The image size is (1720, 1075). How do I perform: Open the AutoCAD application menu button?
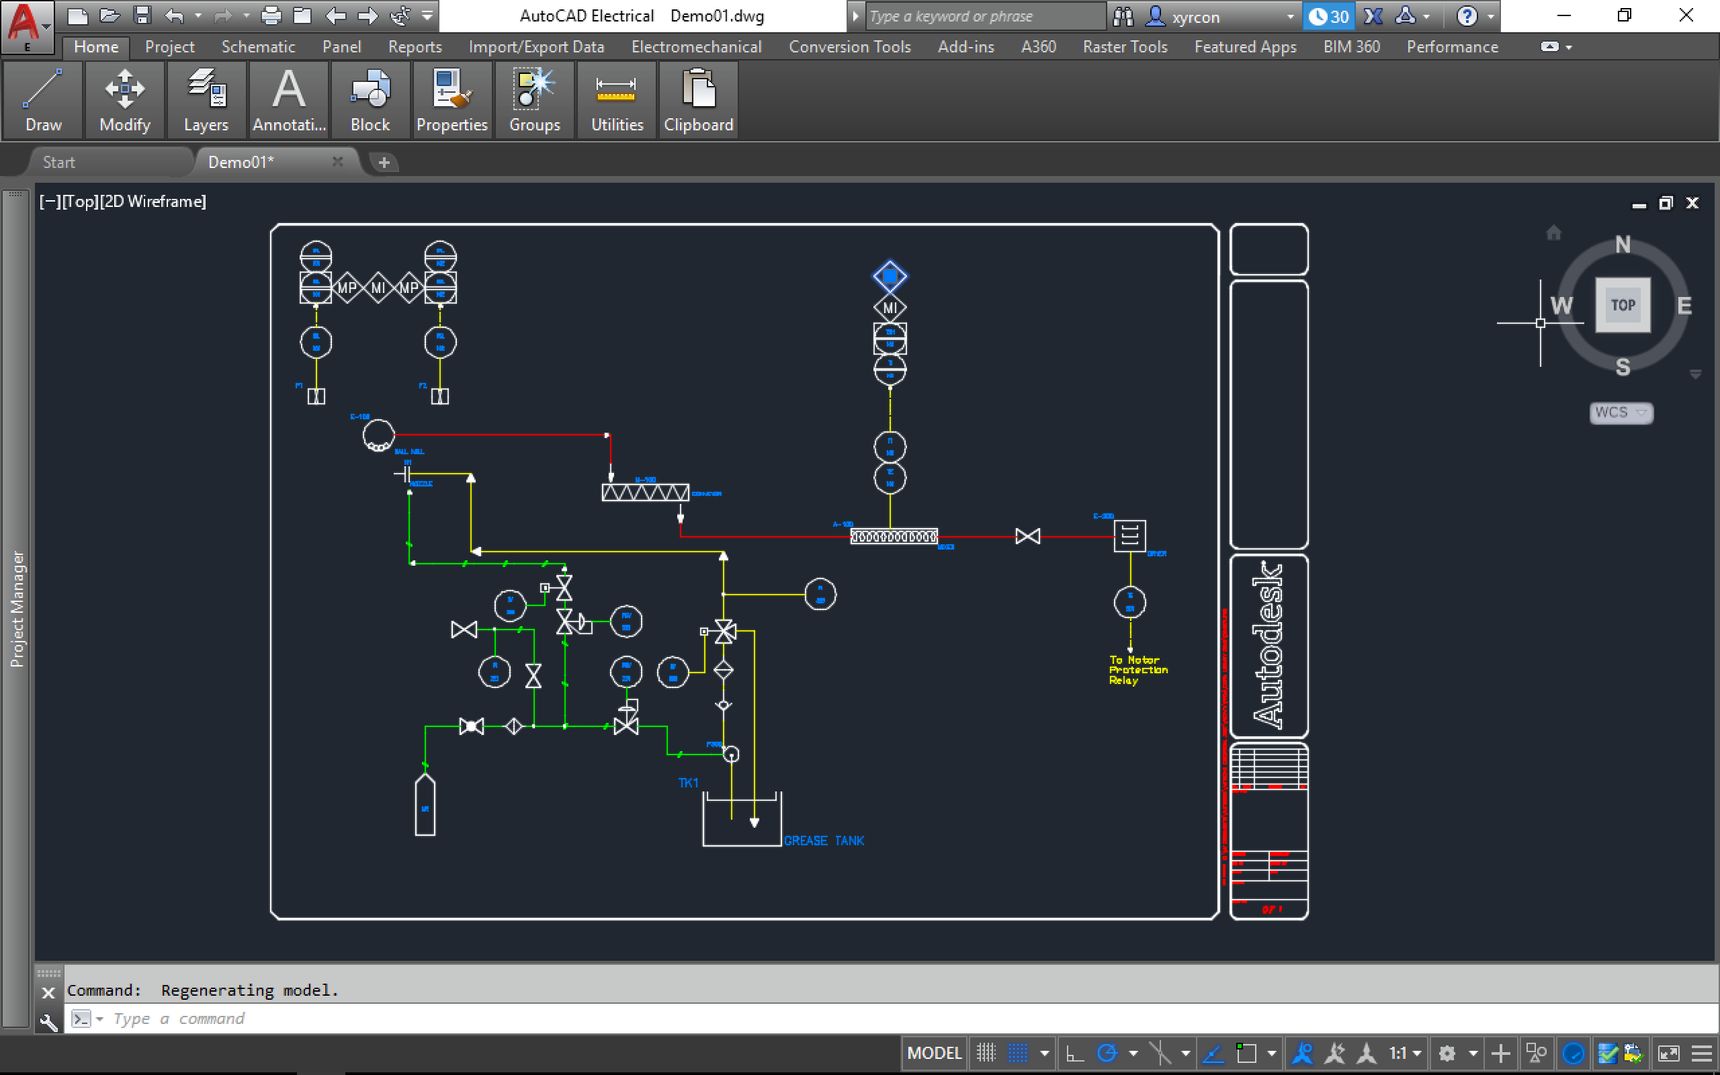click(x=26, y=26)
